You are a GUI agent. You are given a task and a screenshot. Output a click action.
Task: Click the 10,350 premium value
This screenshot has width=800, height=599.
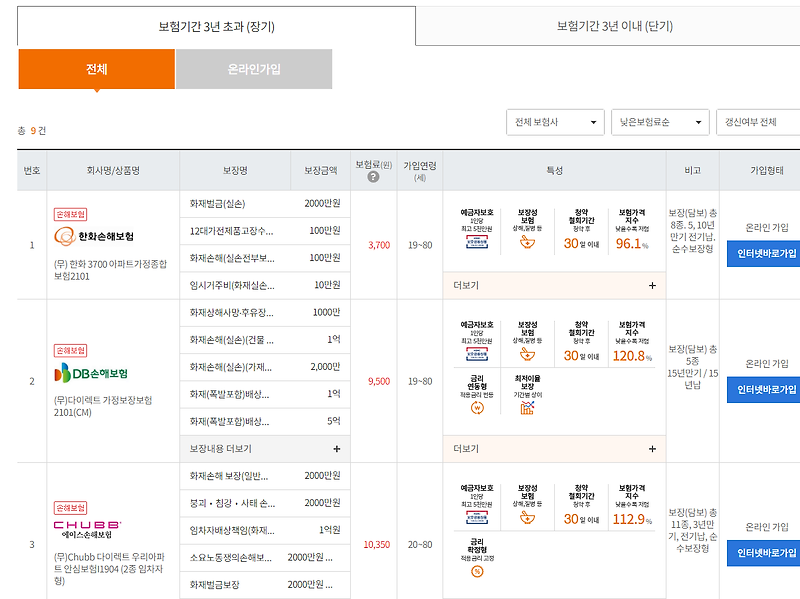coord(377,544)
